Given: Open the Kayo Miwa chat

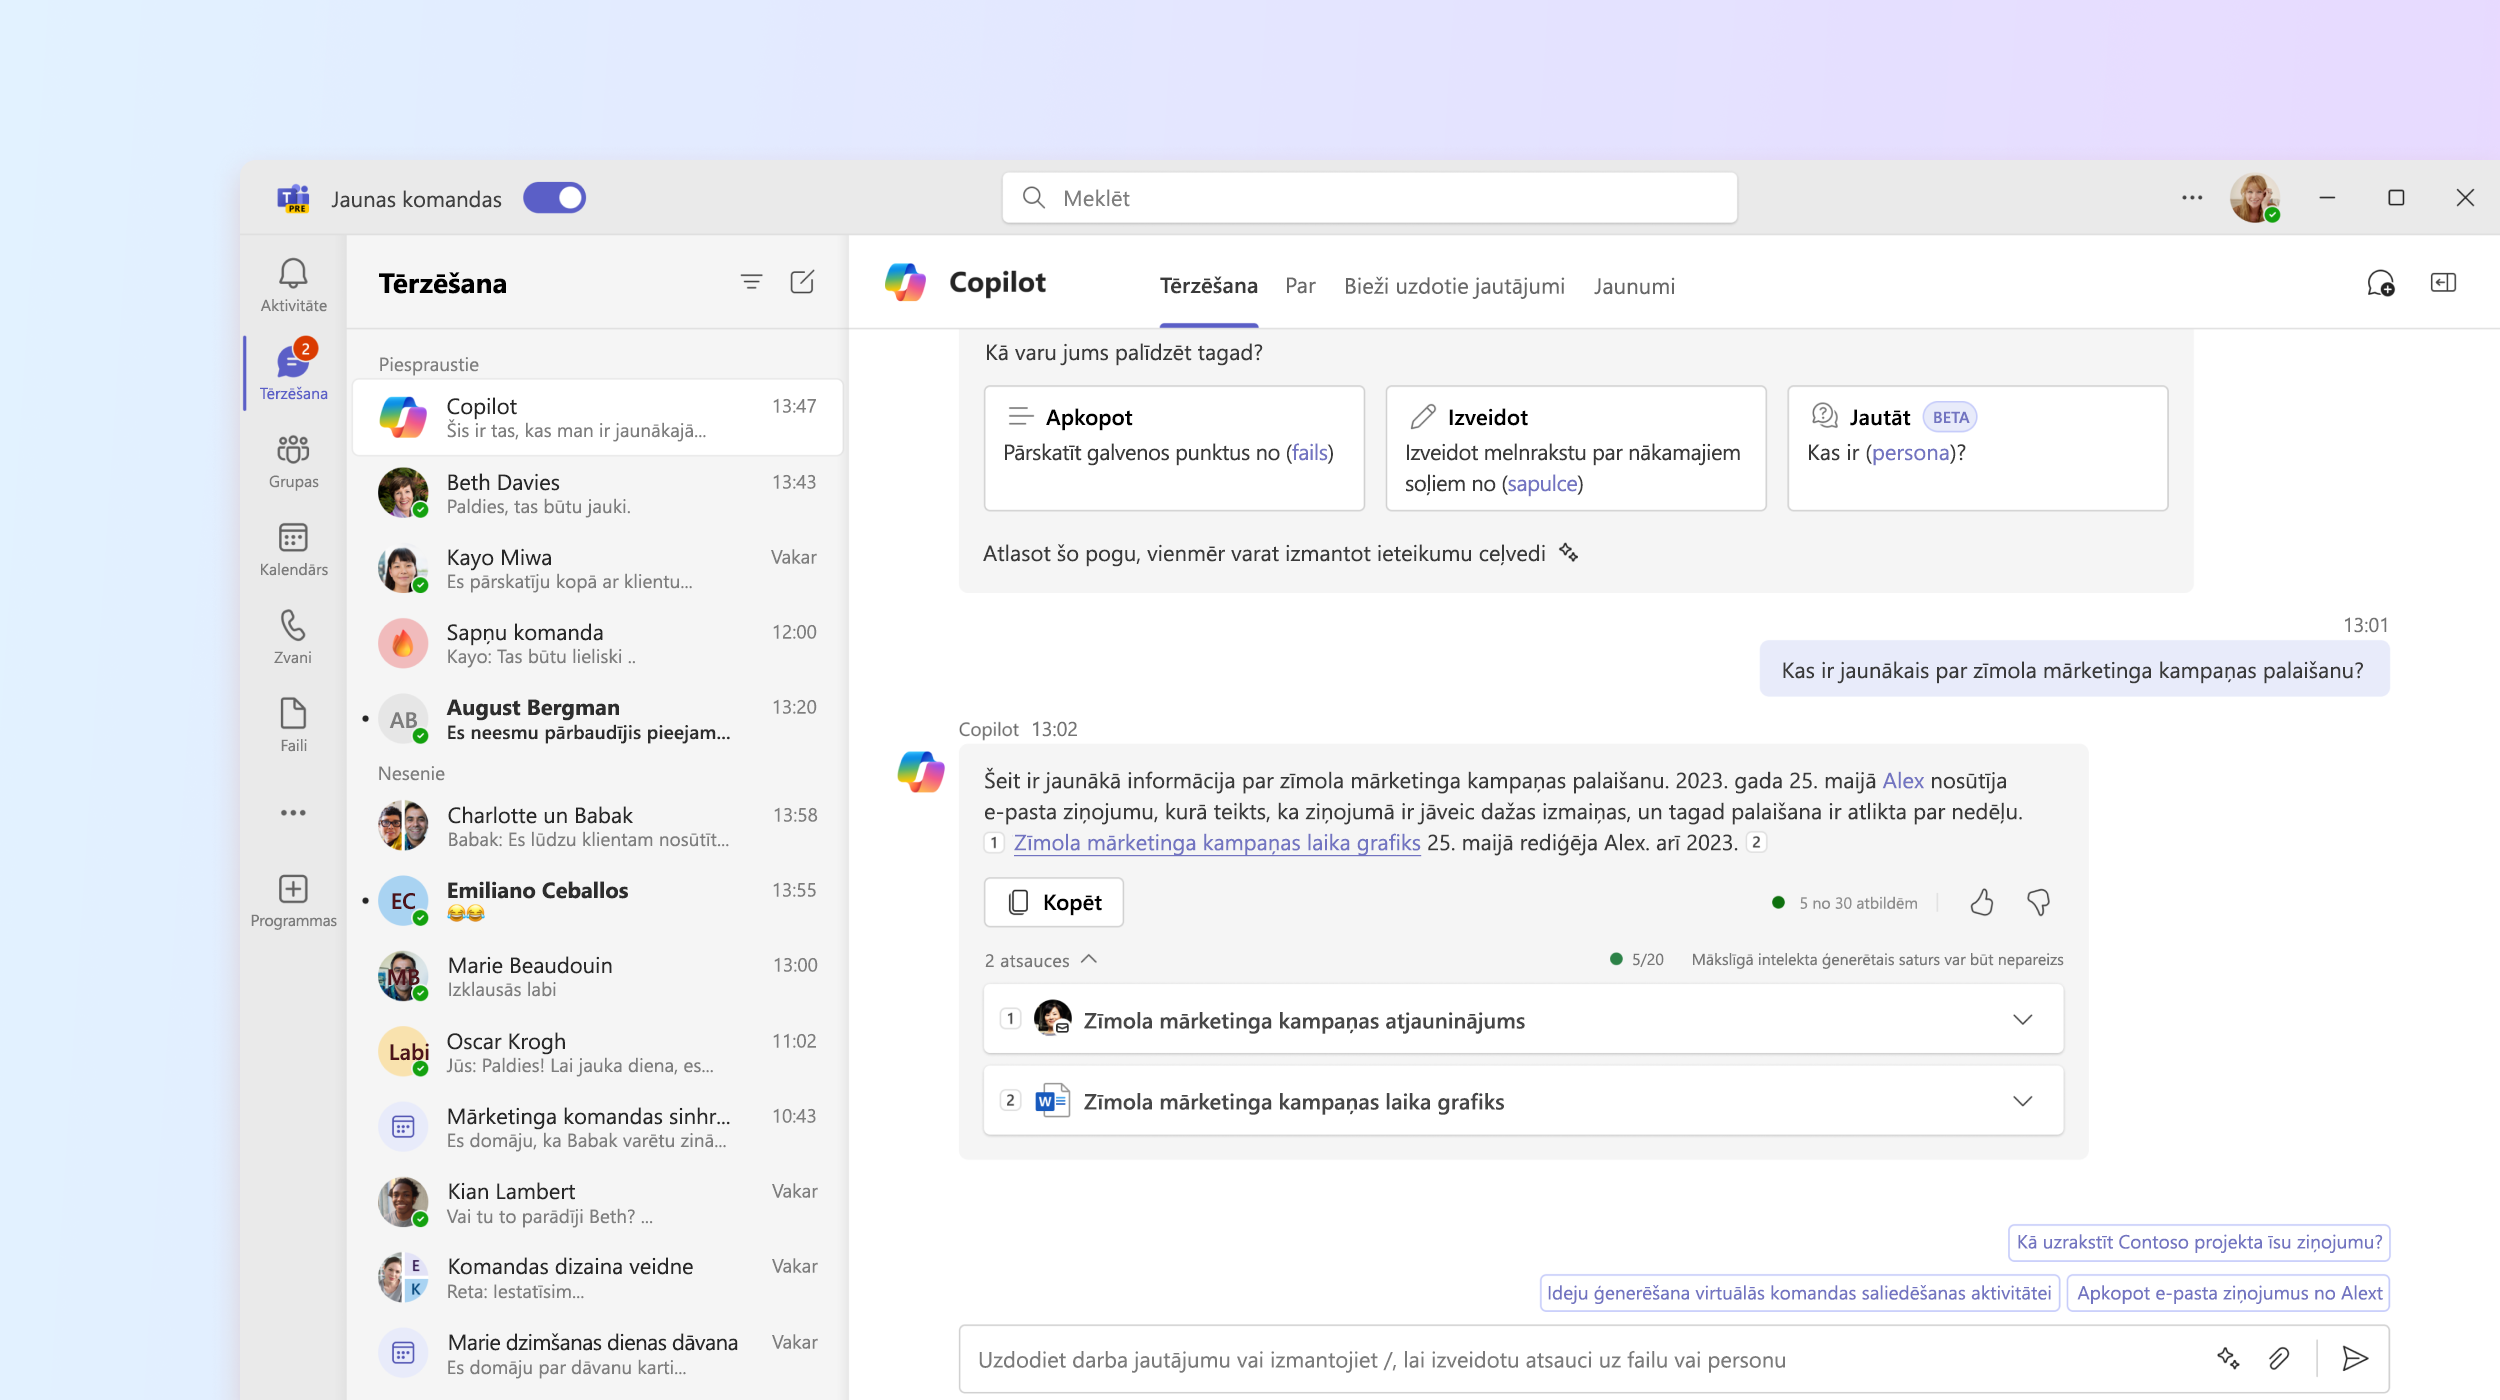Looking at the screenshot, I should [x=598, y=568].
